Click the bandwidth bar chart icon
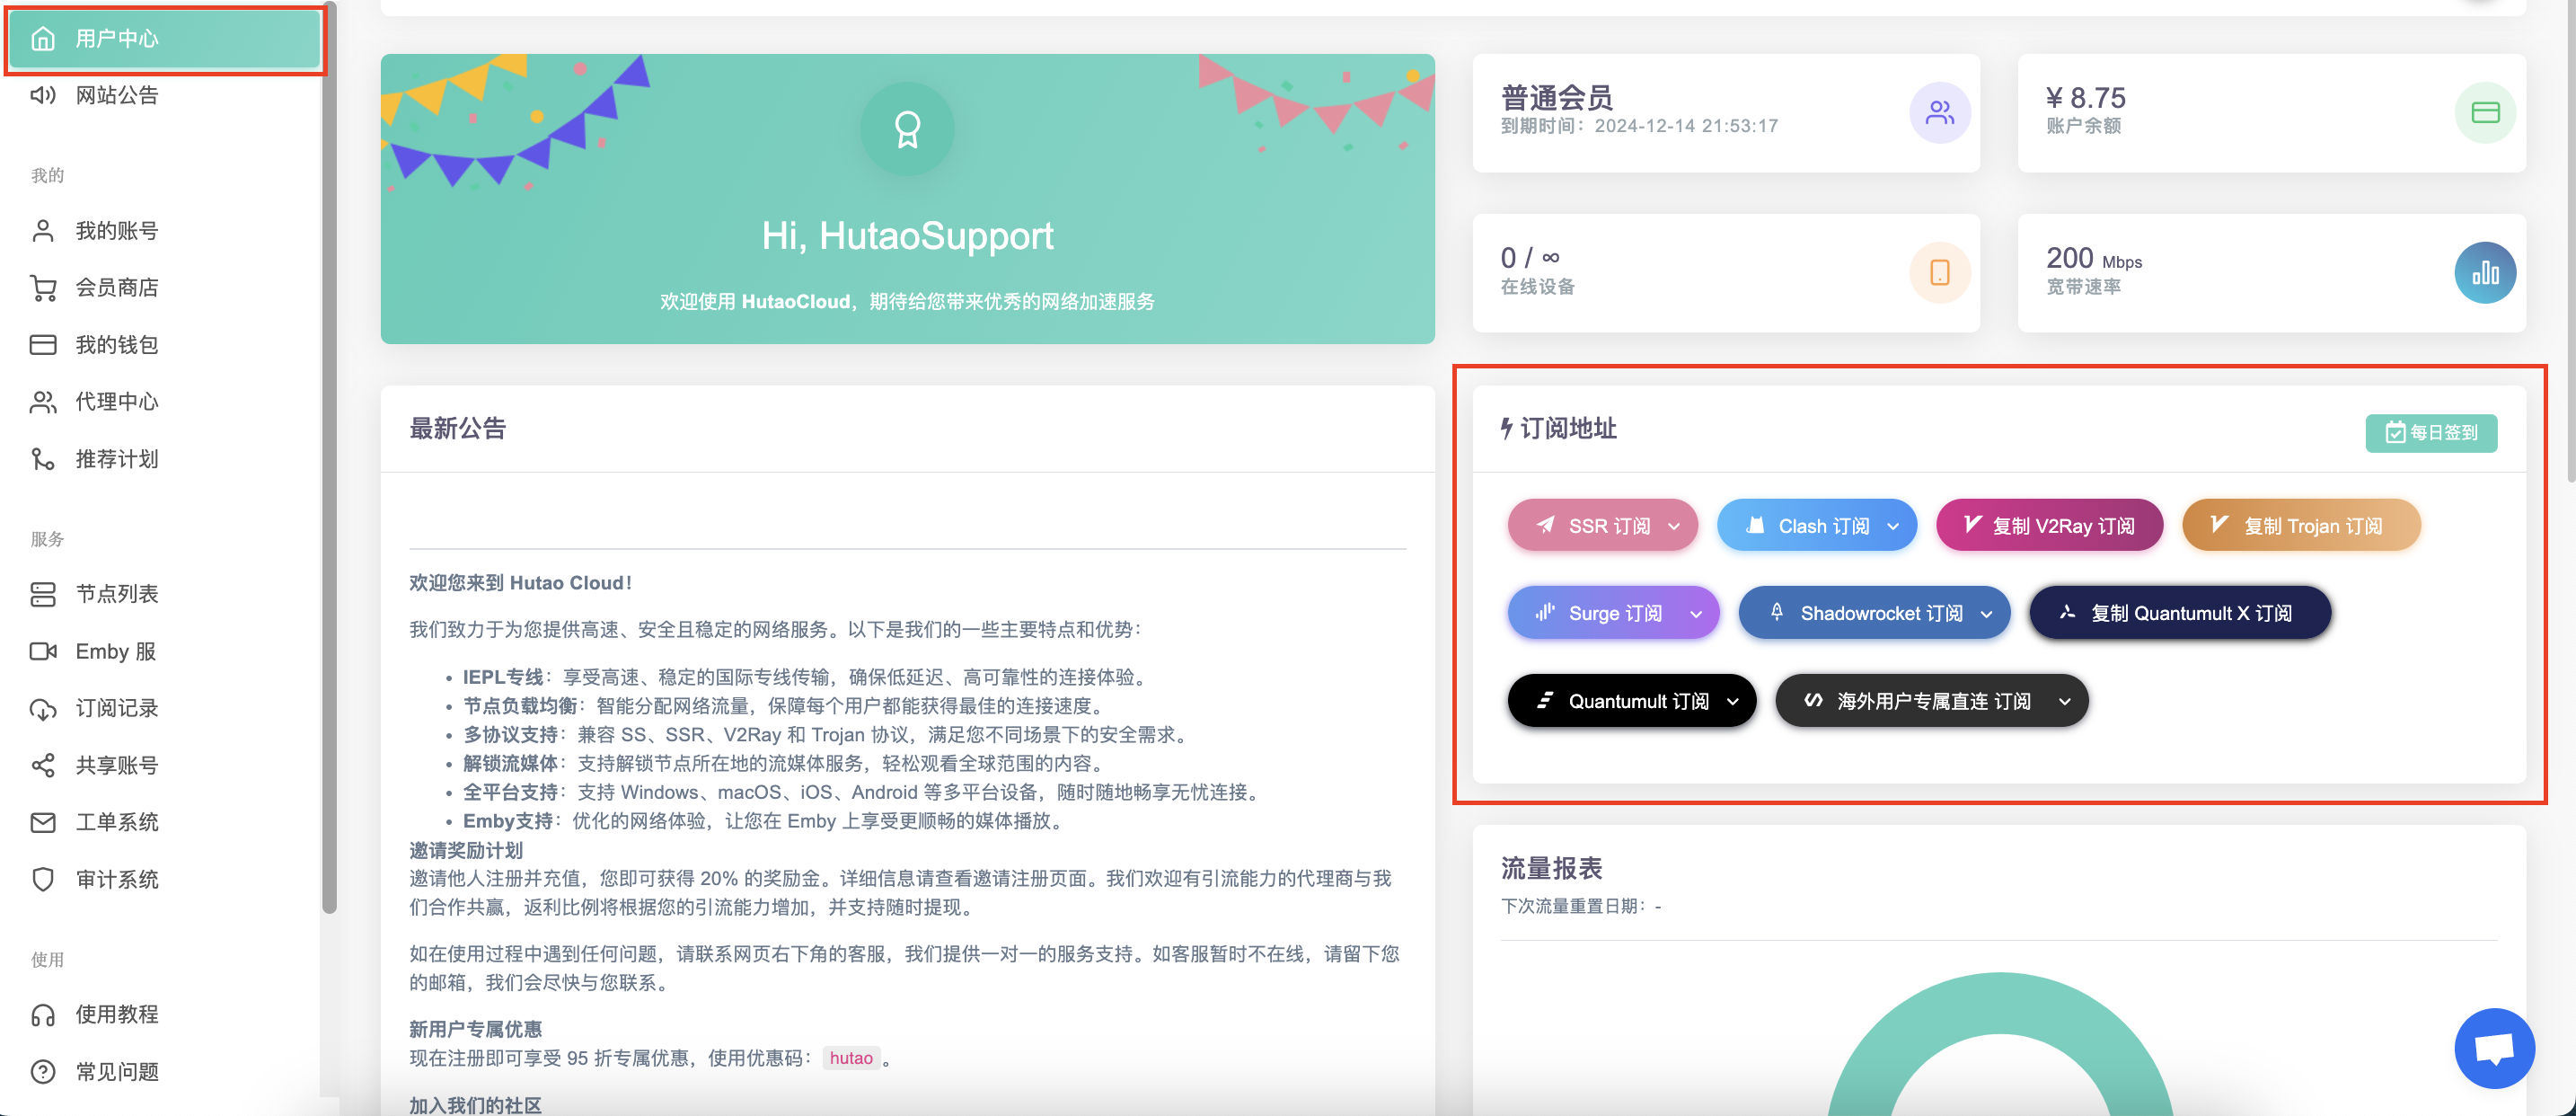 tap(2484, 272)
